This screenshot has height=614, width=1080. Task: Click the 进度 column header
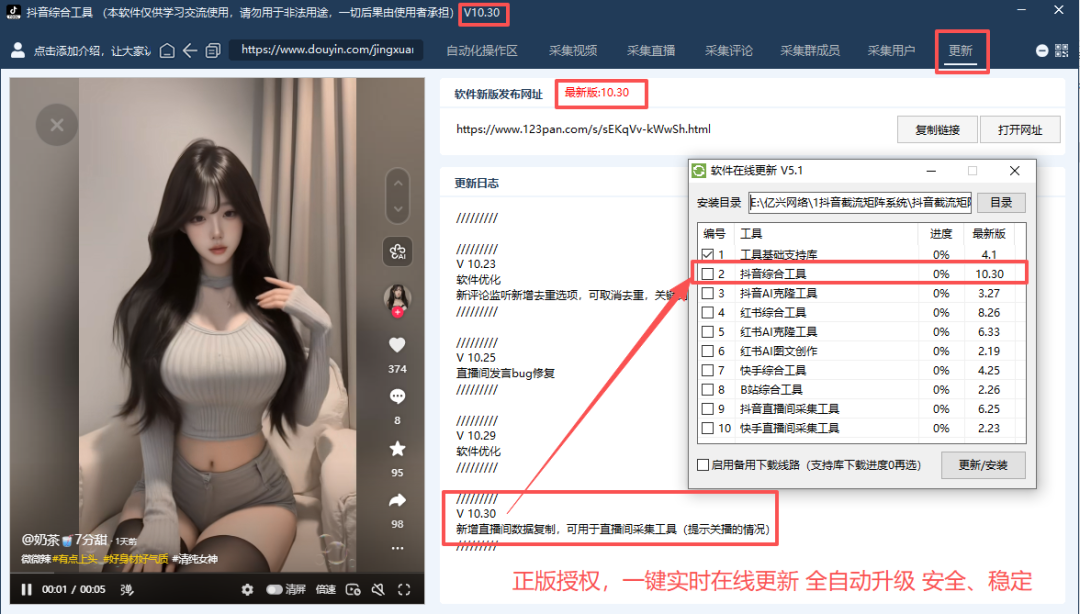941,234
